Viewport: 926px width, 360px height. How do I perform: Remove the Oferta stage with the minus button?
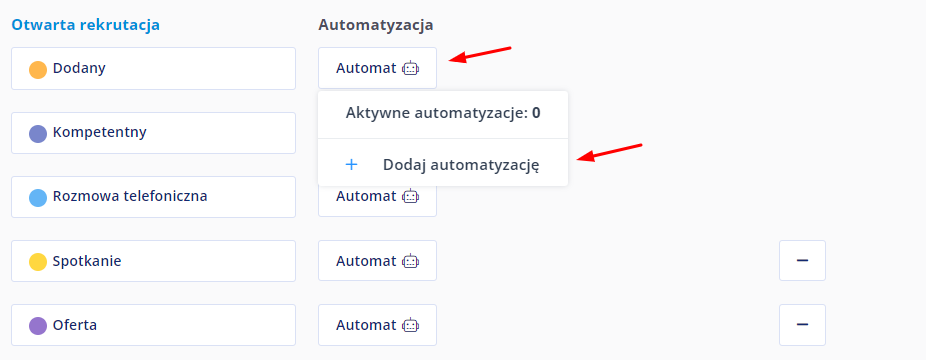point(802,325)
